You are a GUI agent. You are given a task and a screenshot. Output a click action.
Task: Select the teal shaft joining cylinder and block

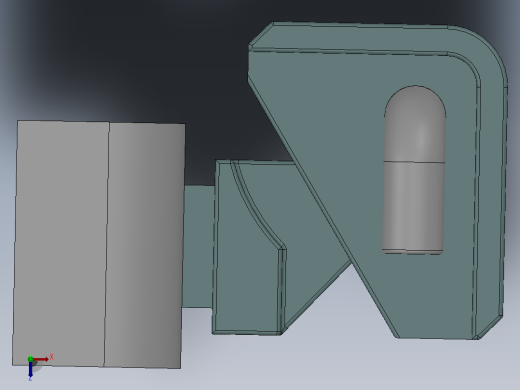click(198, 246)
